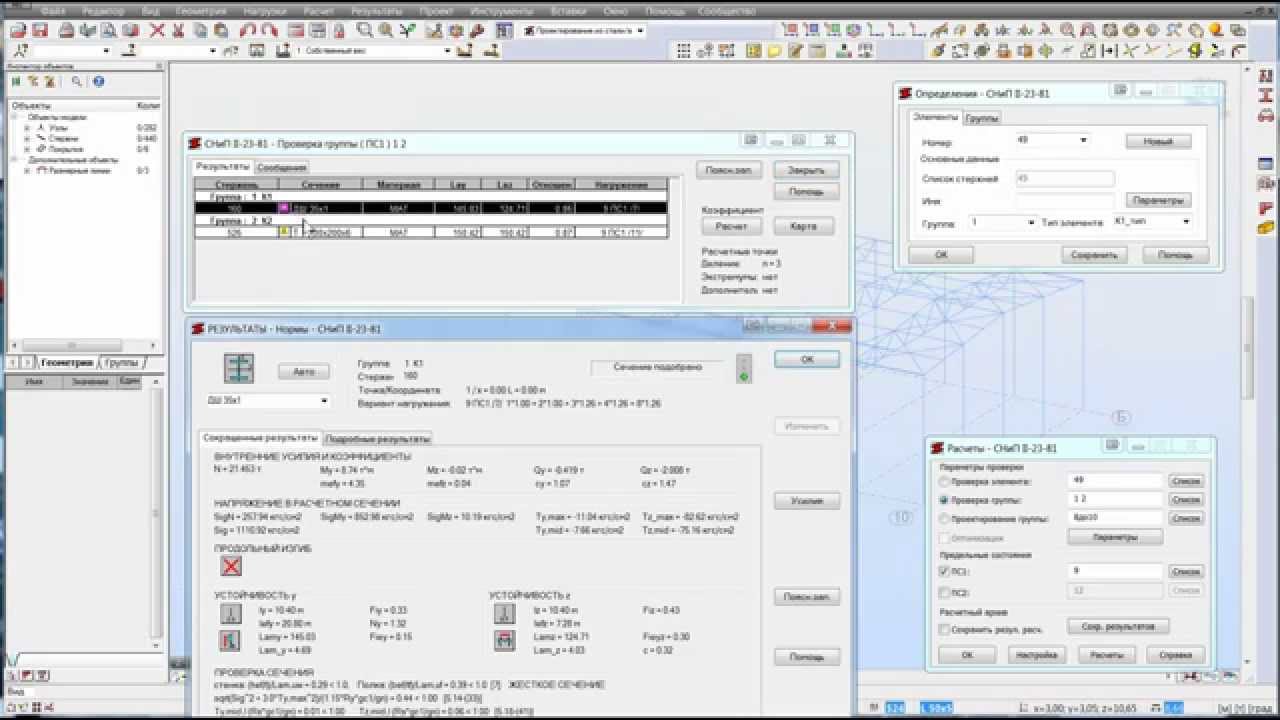The width and height of the screenshot is (1280, 720).
Task: Open the steel design layout dropdown in toolbar
Action: tap(640, 31)
